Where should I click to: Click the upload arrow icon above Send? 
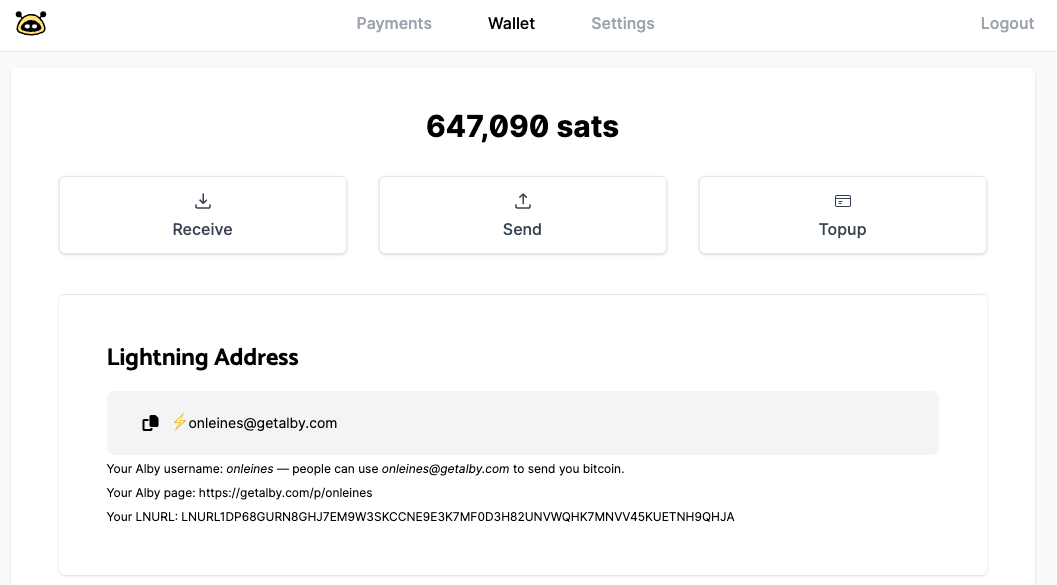tap(522, 201)
